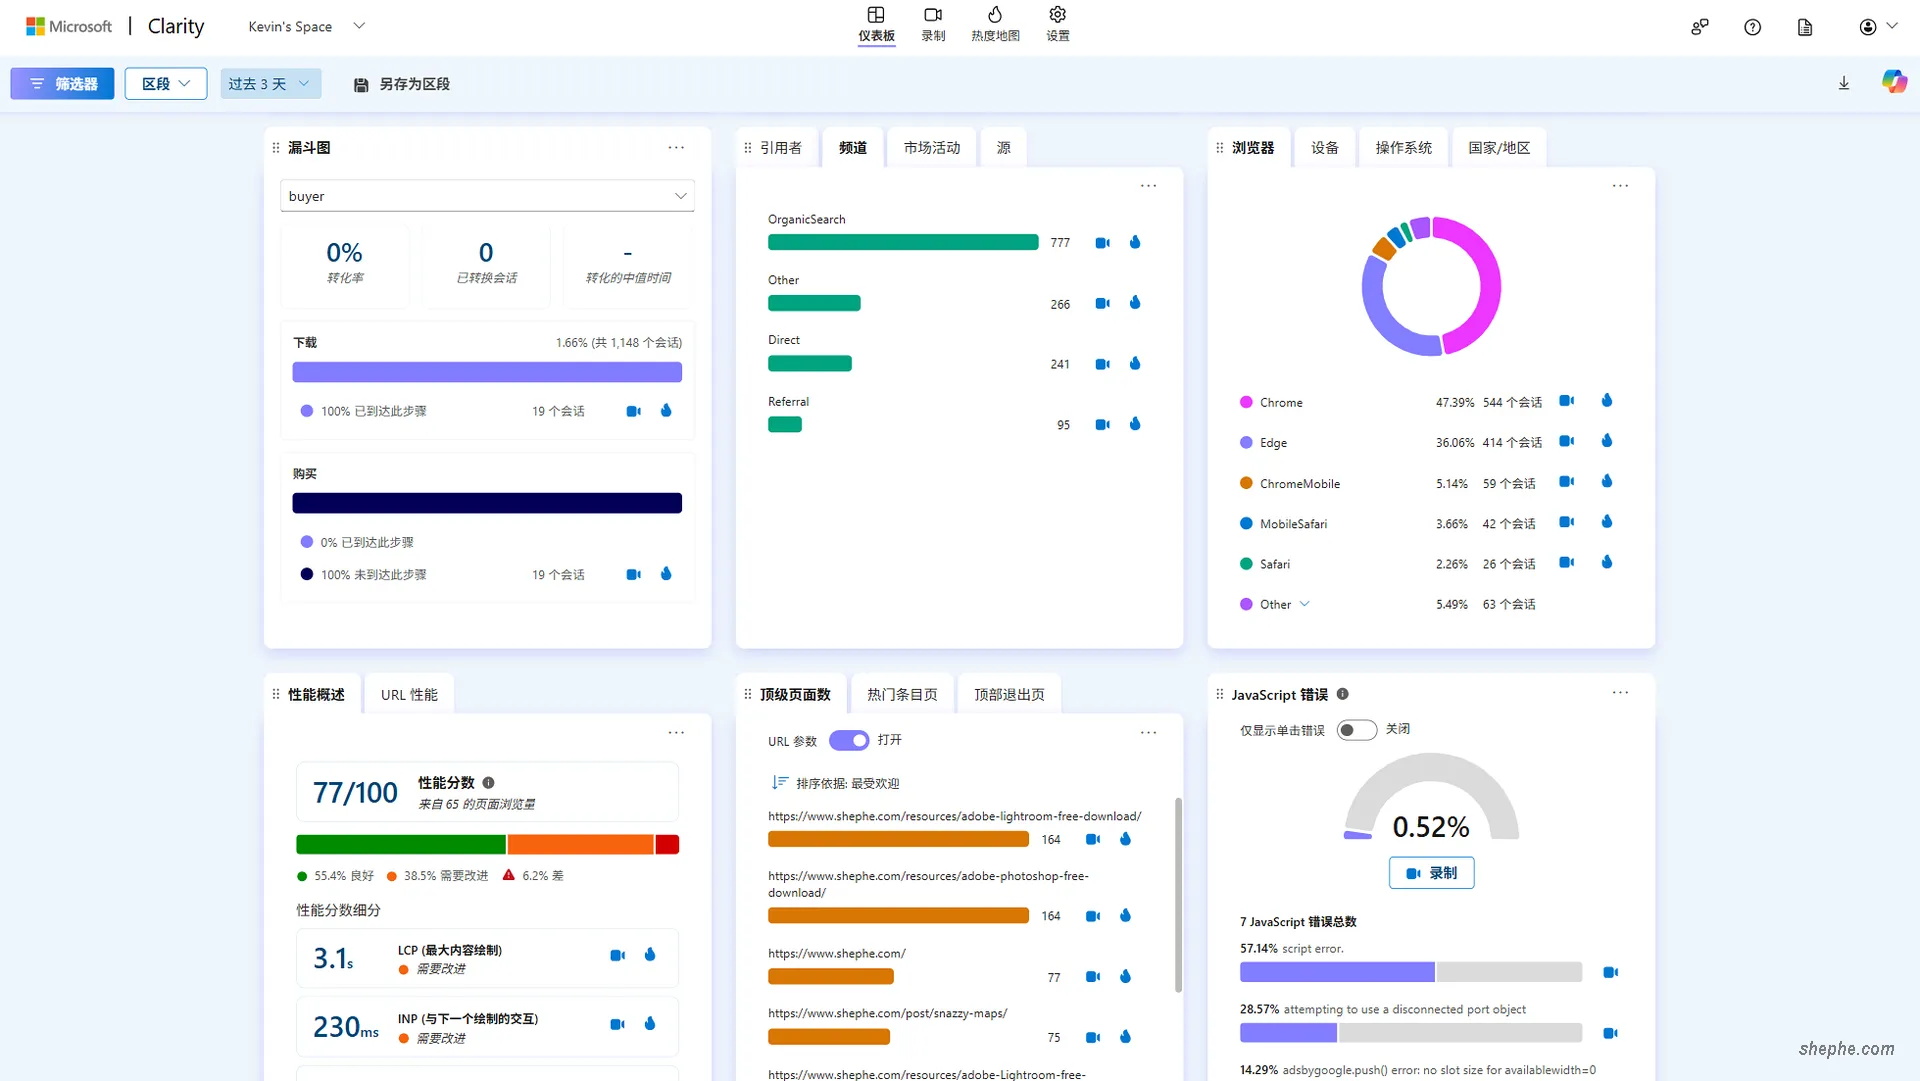Click the 录制 button under JavaScript errors
This screenshot has height=1081, width=1920.
(1430, 873)
